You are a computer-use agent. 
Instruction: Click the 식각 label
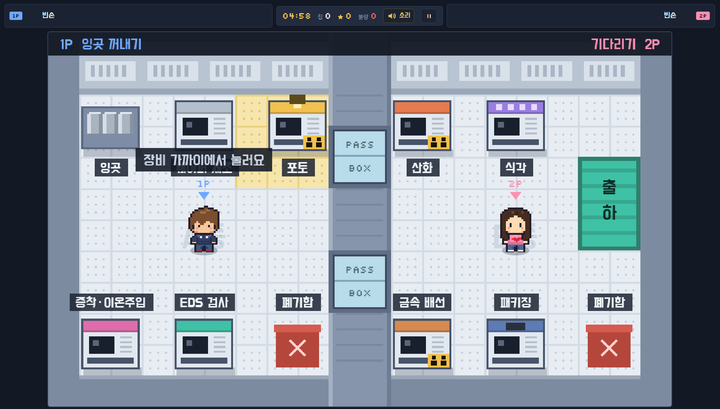coord(516,168)
